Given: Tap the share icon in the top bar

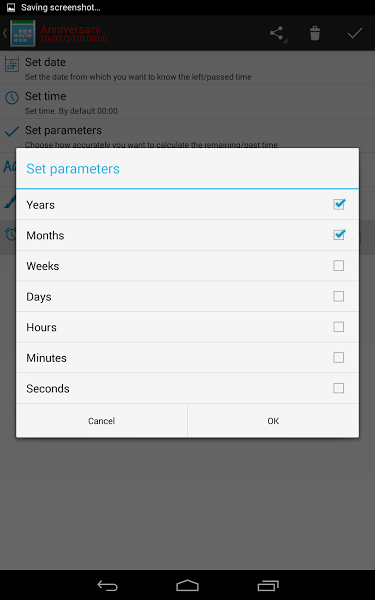Looking at the screenshot, I should click(277, 33).
